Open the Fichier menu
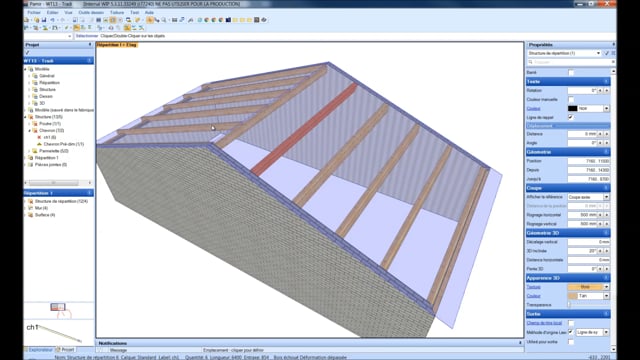 tap(34, 13)
